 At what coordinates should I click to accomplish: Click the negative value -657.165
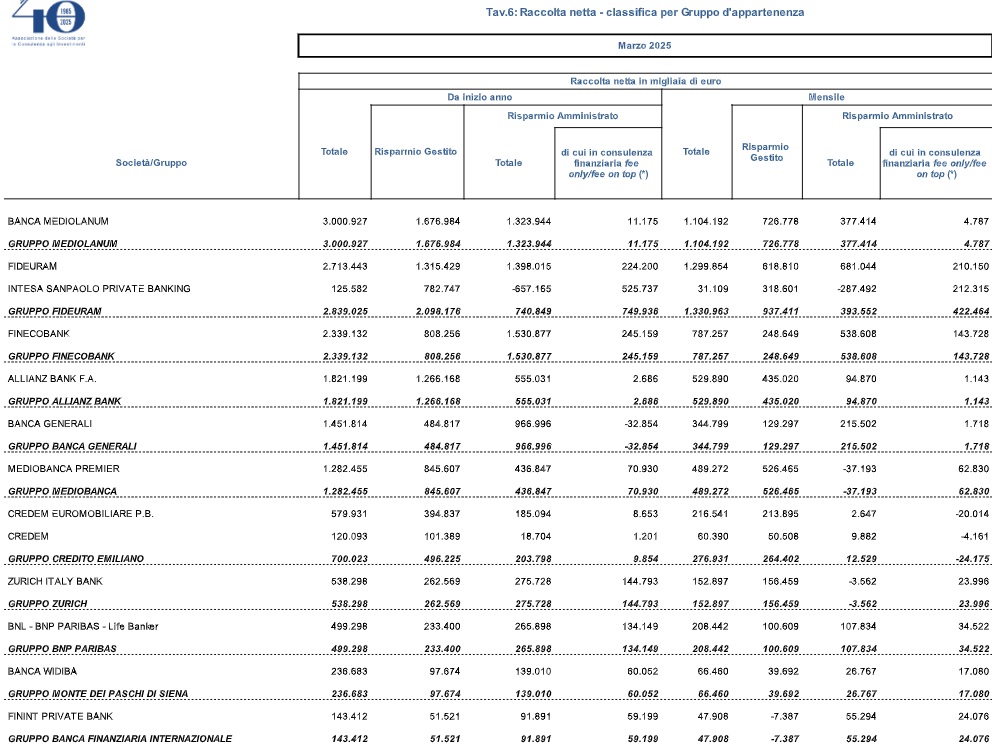coord(533,289)
